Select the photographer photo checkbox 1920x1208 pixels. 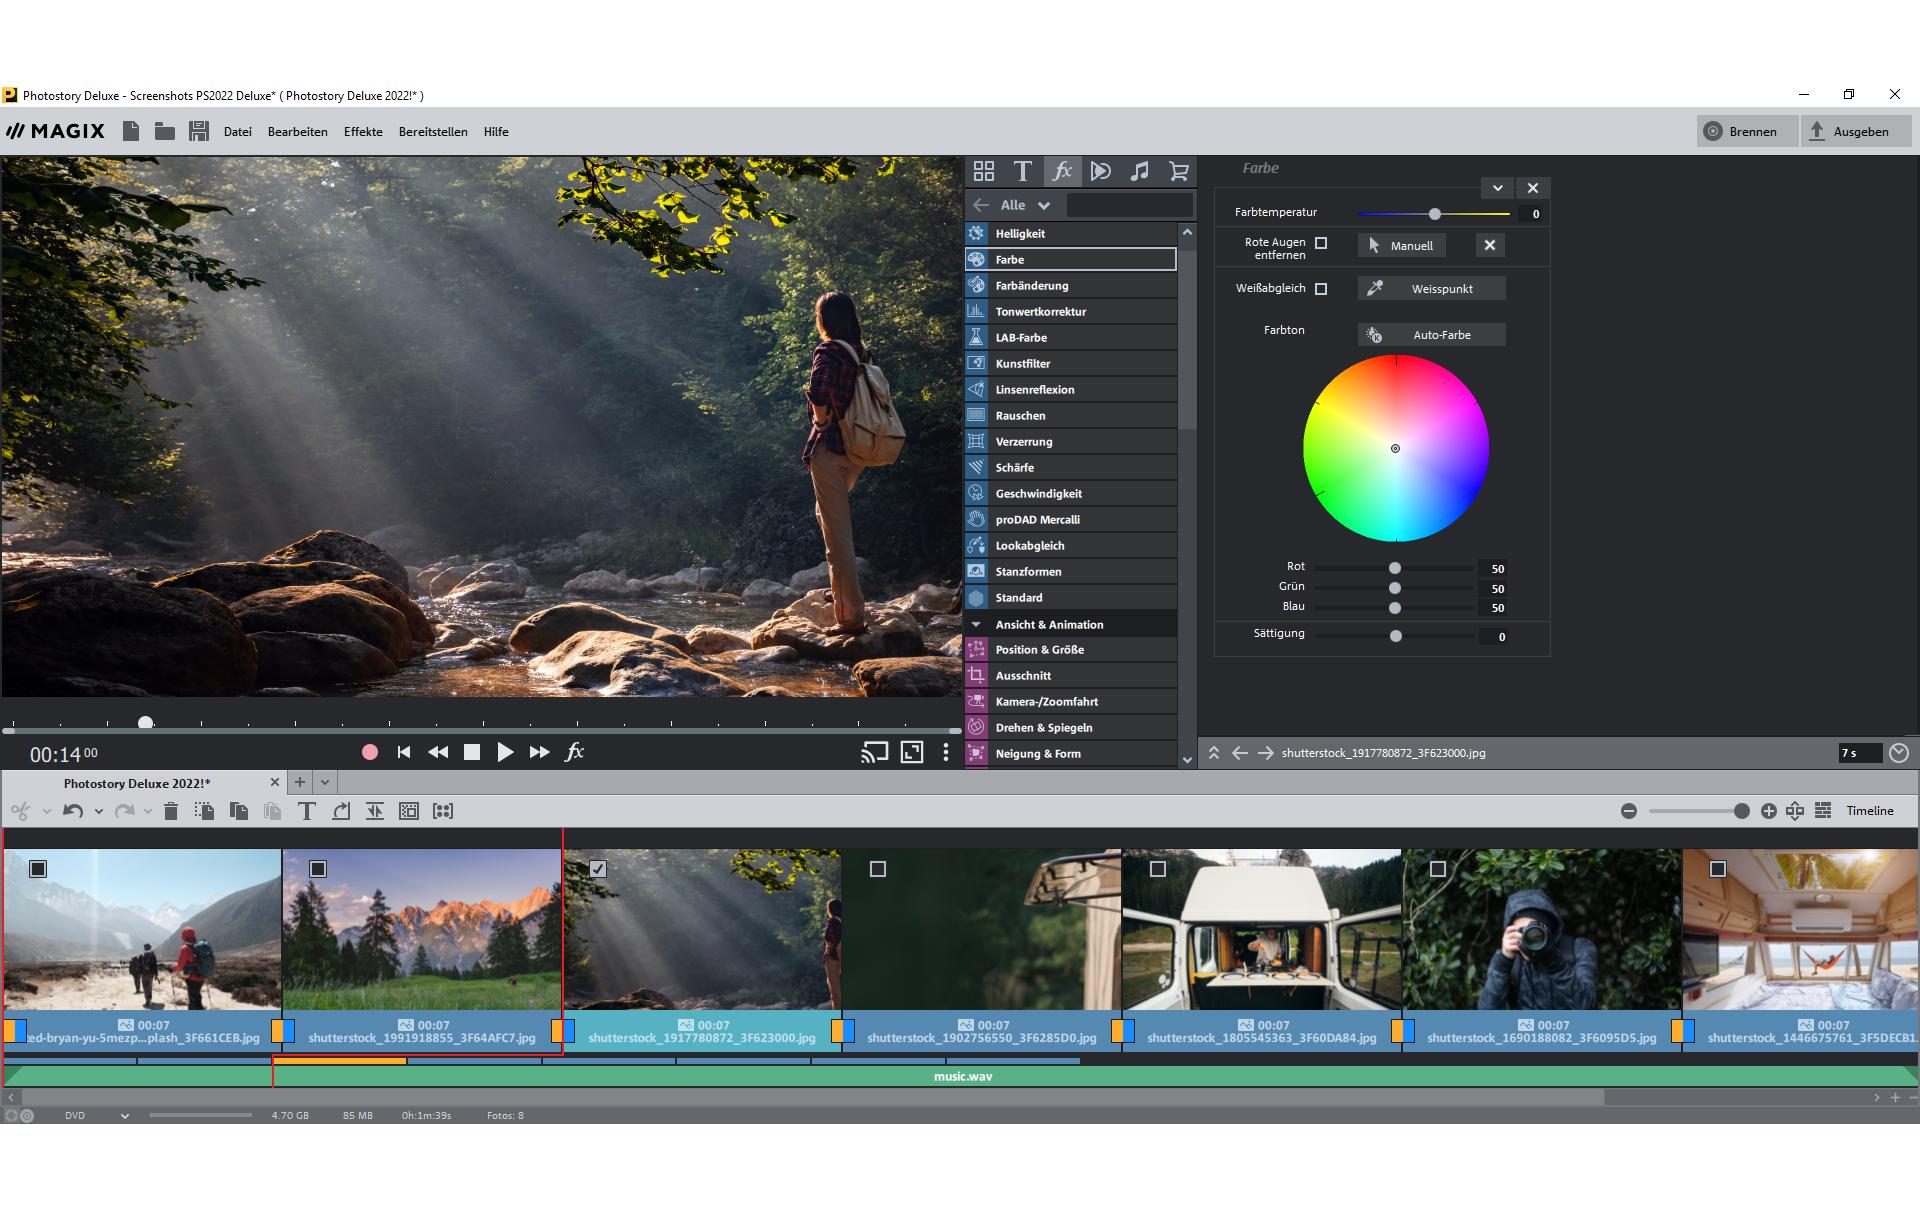[x=1438, y=869]
